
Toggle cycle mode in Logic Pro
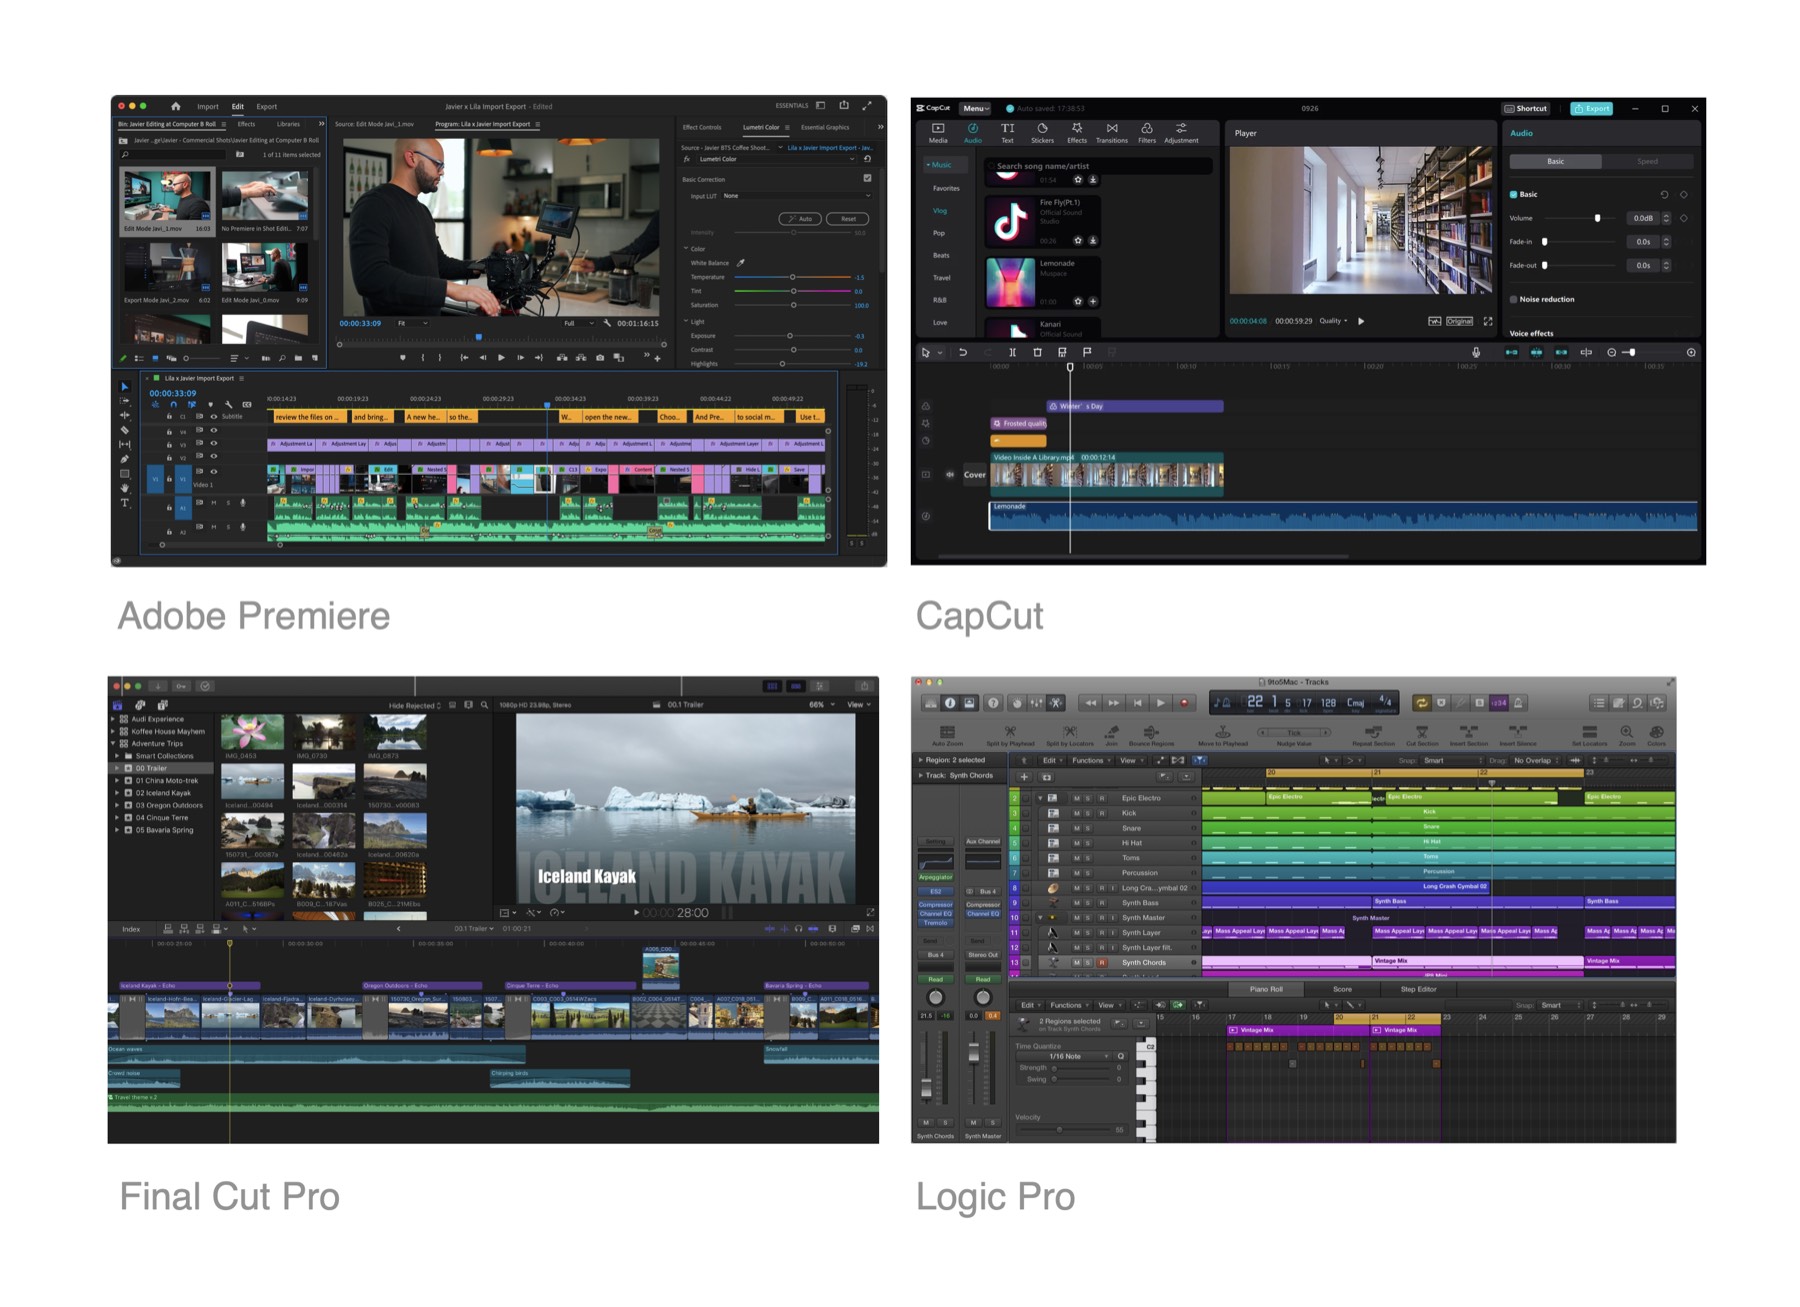click(1421, 703)
